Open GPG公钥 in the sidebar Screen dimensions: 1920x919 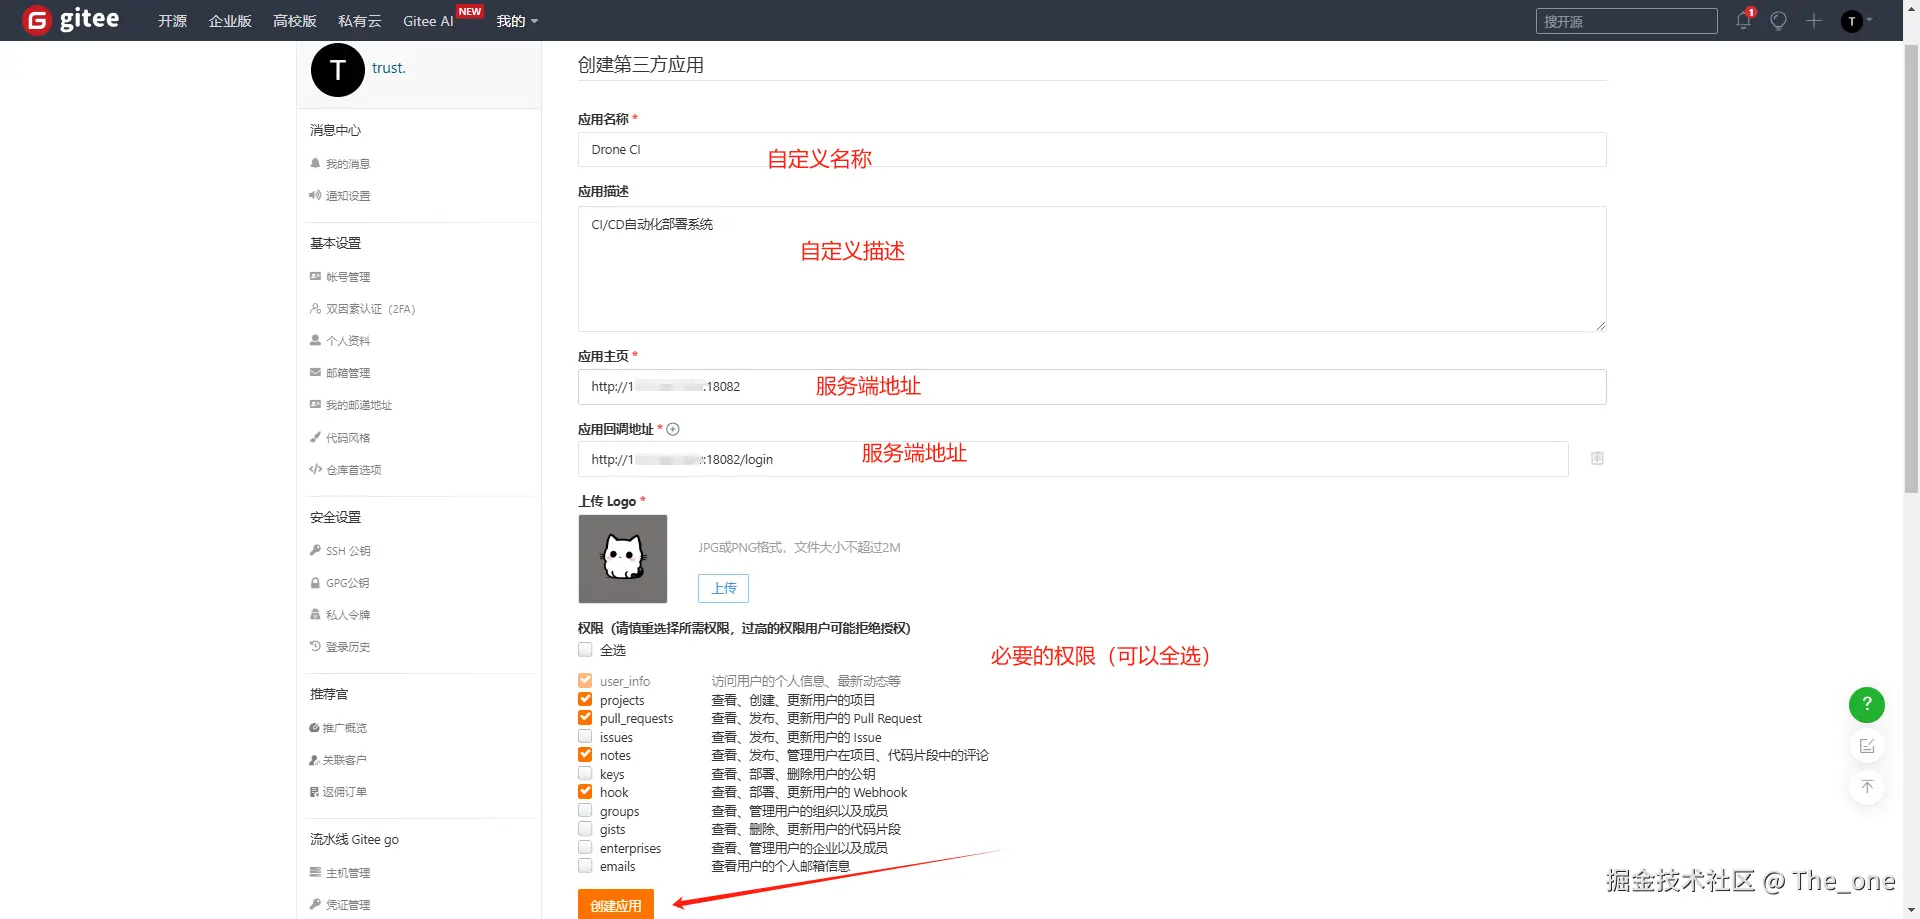tap(340, 583)
